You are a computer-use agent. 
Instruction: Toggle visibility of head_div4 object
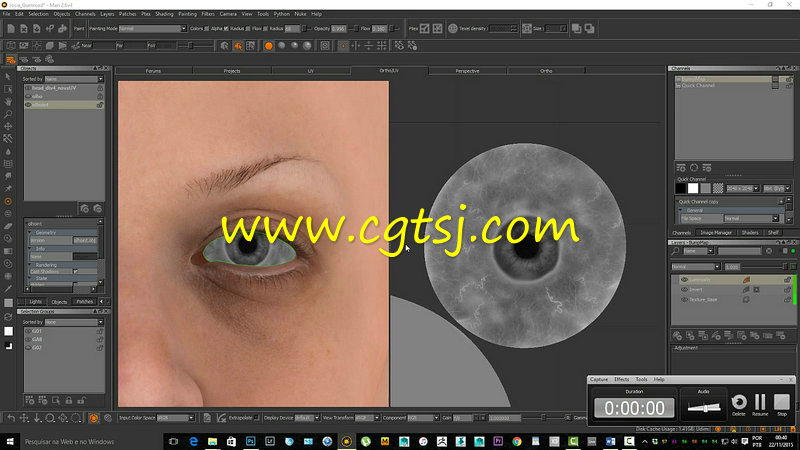point(28,88)
